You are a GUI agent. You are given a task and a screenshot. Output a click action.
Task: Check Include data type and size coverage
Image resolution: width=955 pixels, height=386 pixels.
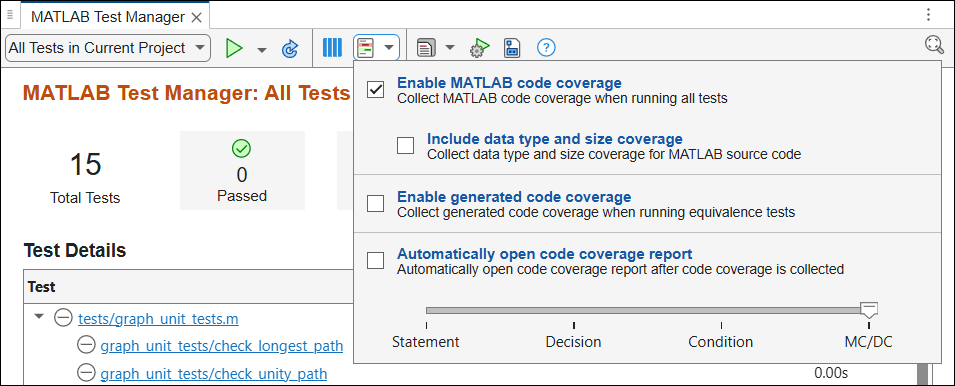tap(406, 146)
